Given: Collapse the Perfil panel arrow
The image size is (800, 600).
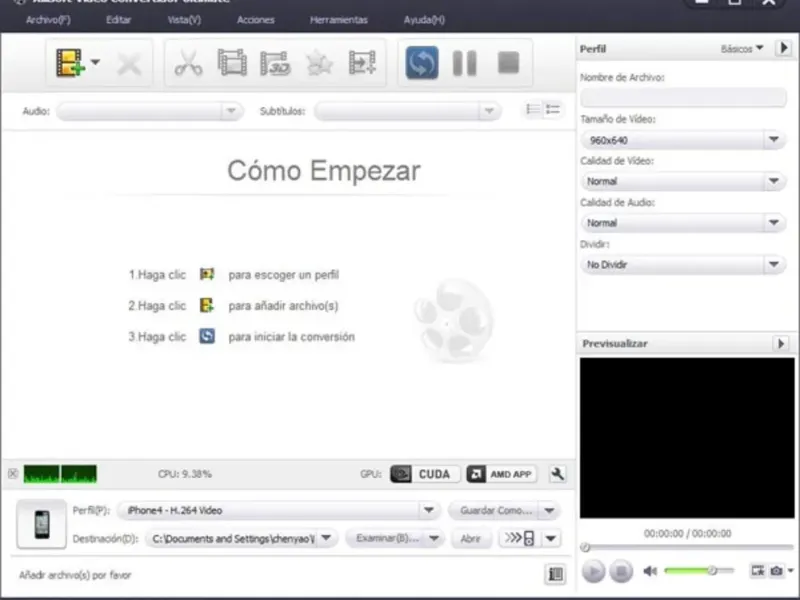Looking at the screenshot, I should point(784,48).
